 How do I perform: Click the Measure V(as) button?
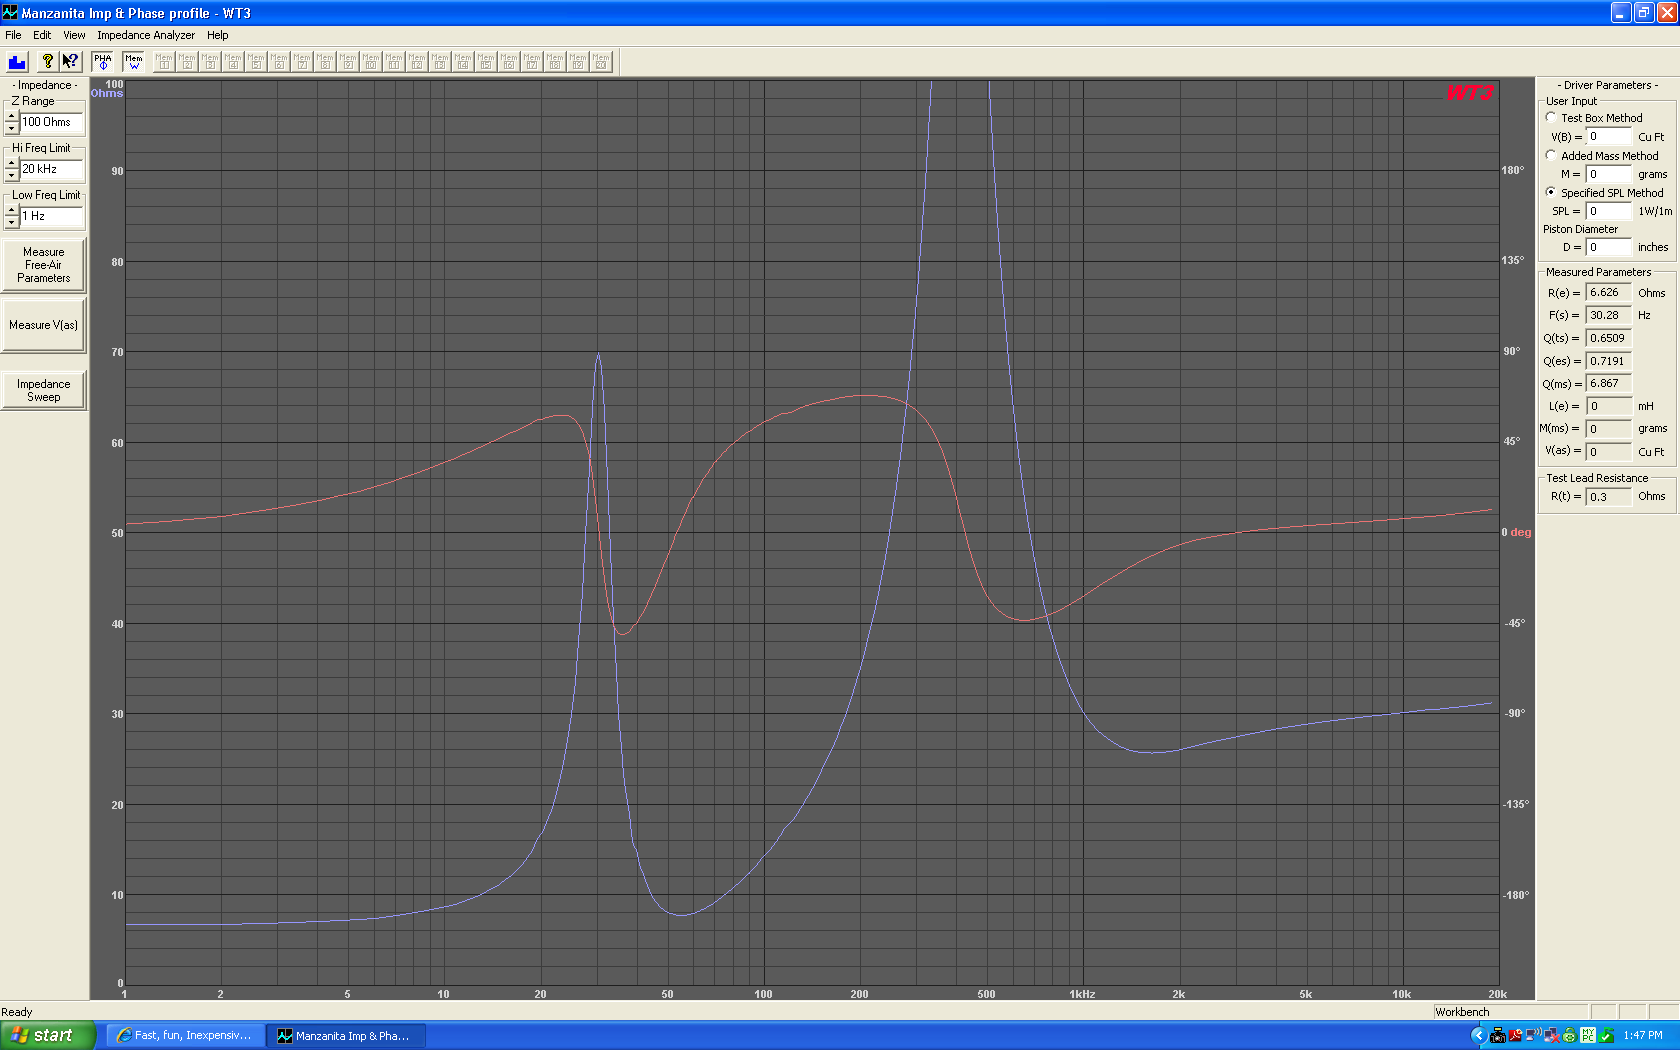[44, 325]
